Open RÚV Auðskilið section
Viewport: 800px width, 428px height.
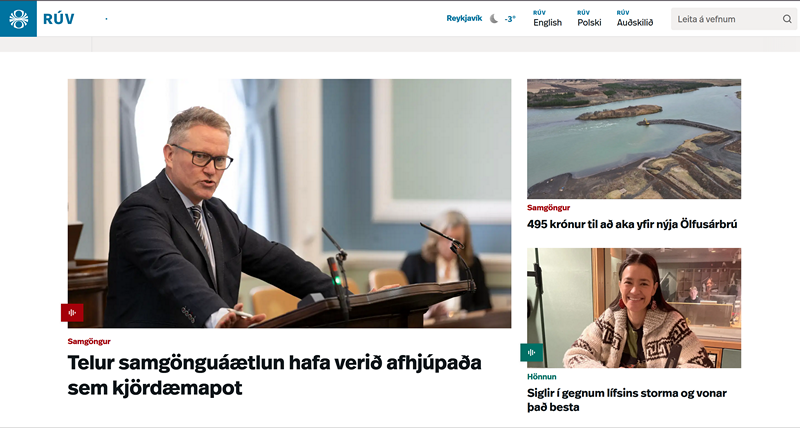635,19
